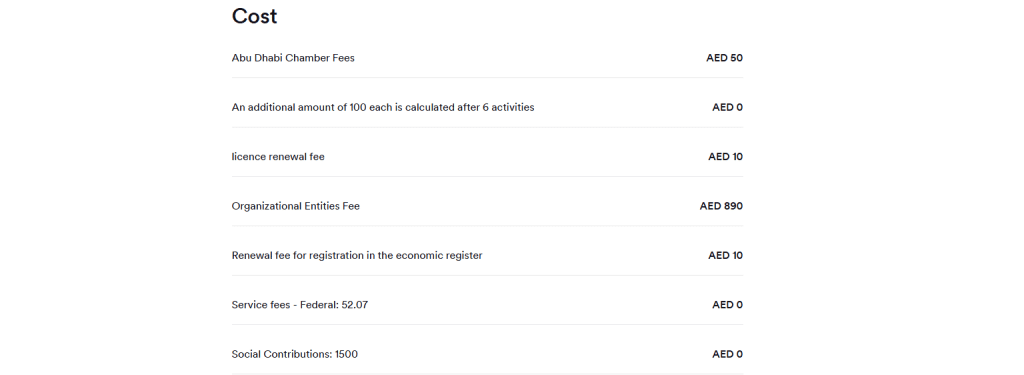Click AED 0 next to additional activities row
Image resolution: width=1024 pixels, height=375 pixels.
coord(728,107)
